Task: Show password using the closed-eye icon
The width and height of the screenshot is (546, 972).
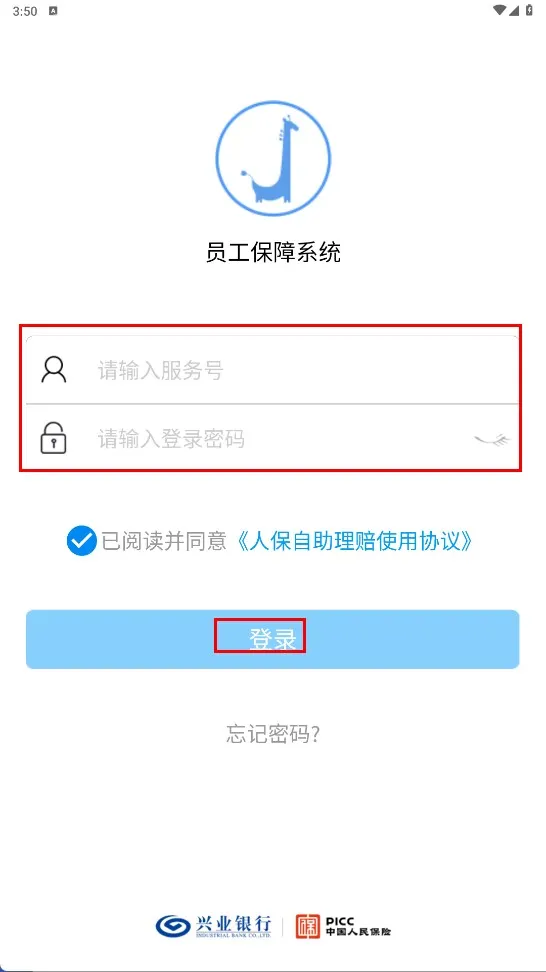Action: 493,440
